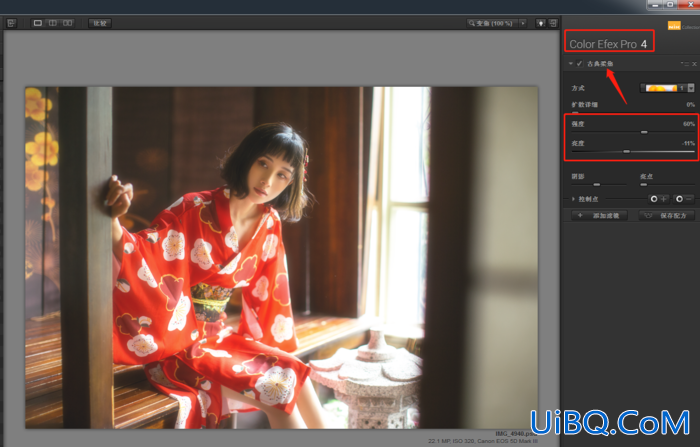Screen dimensions: 700x447
Task: Click the 方式 method preview thumbnail
Action: [x=661, y=88]
